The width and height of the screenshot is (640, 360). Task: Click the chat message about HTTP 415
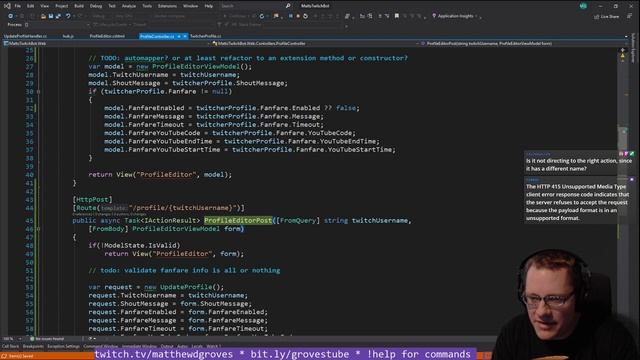click(577, 202)
